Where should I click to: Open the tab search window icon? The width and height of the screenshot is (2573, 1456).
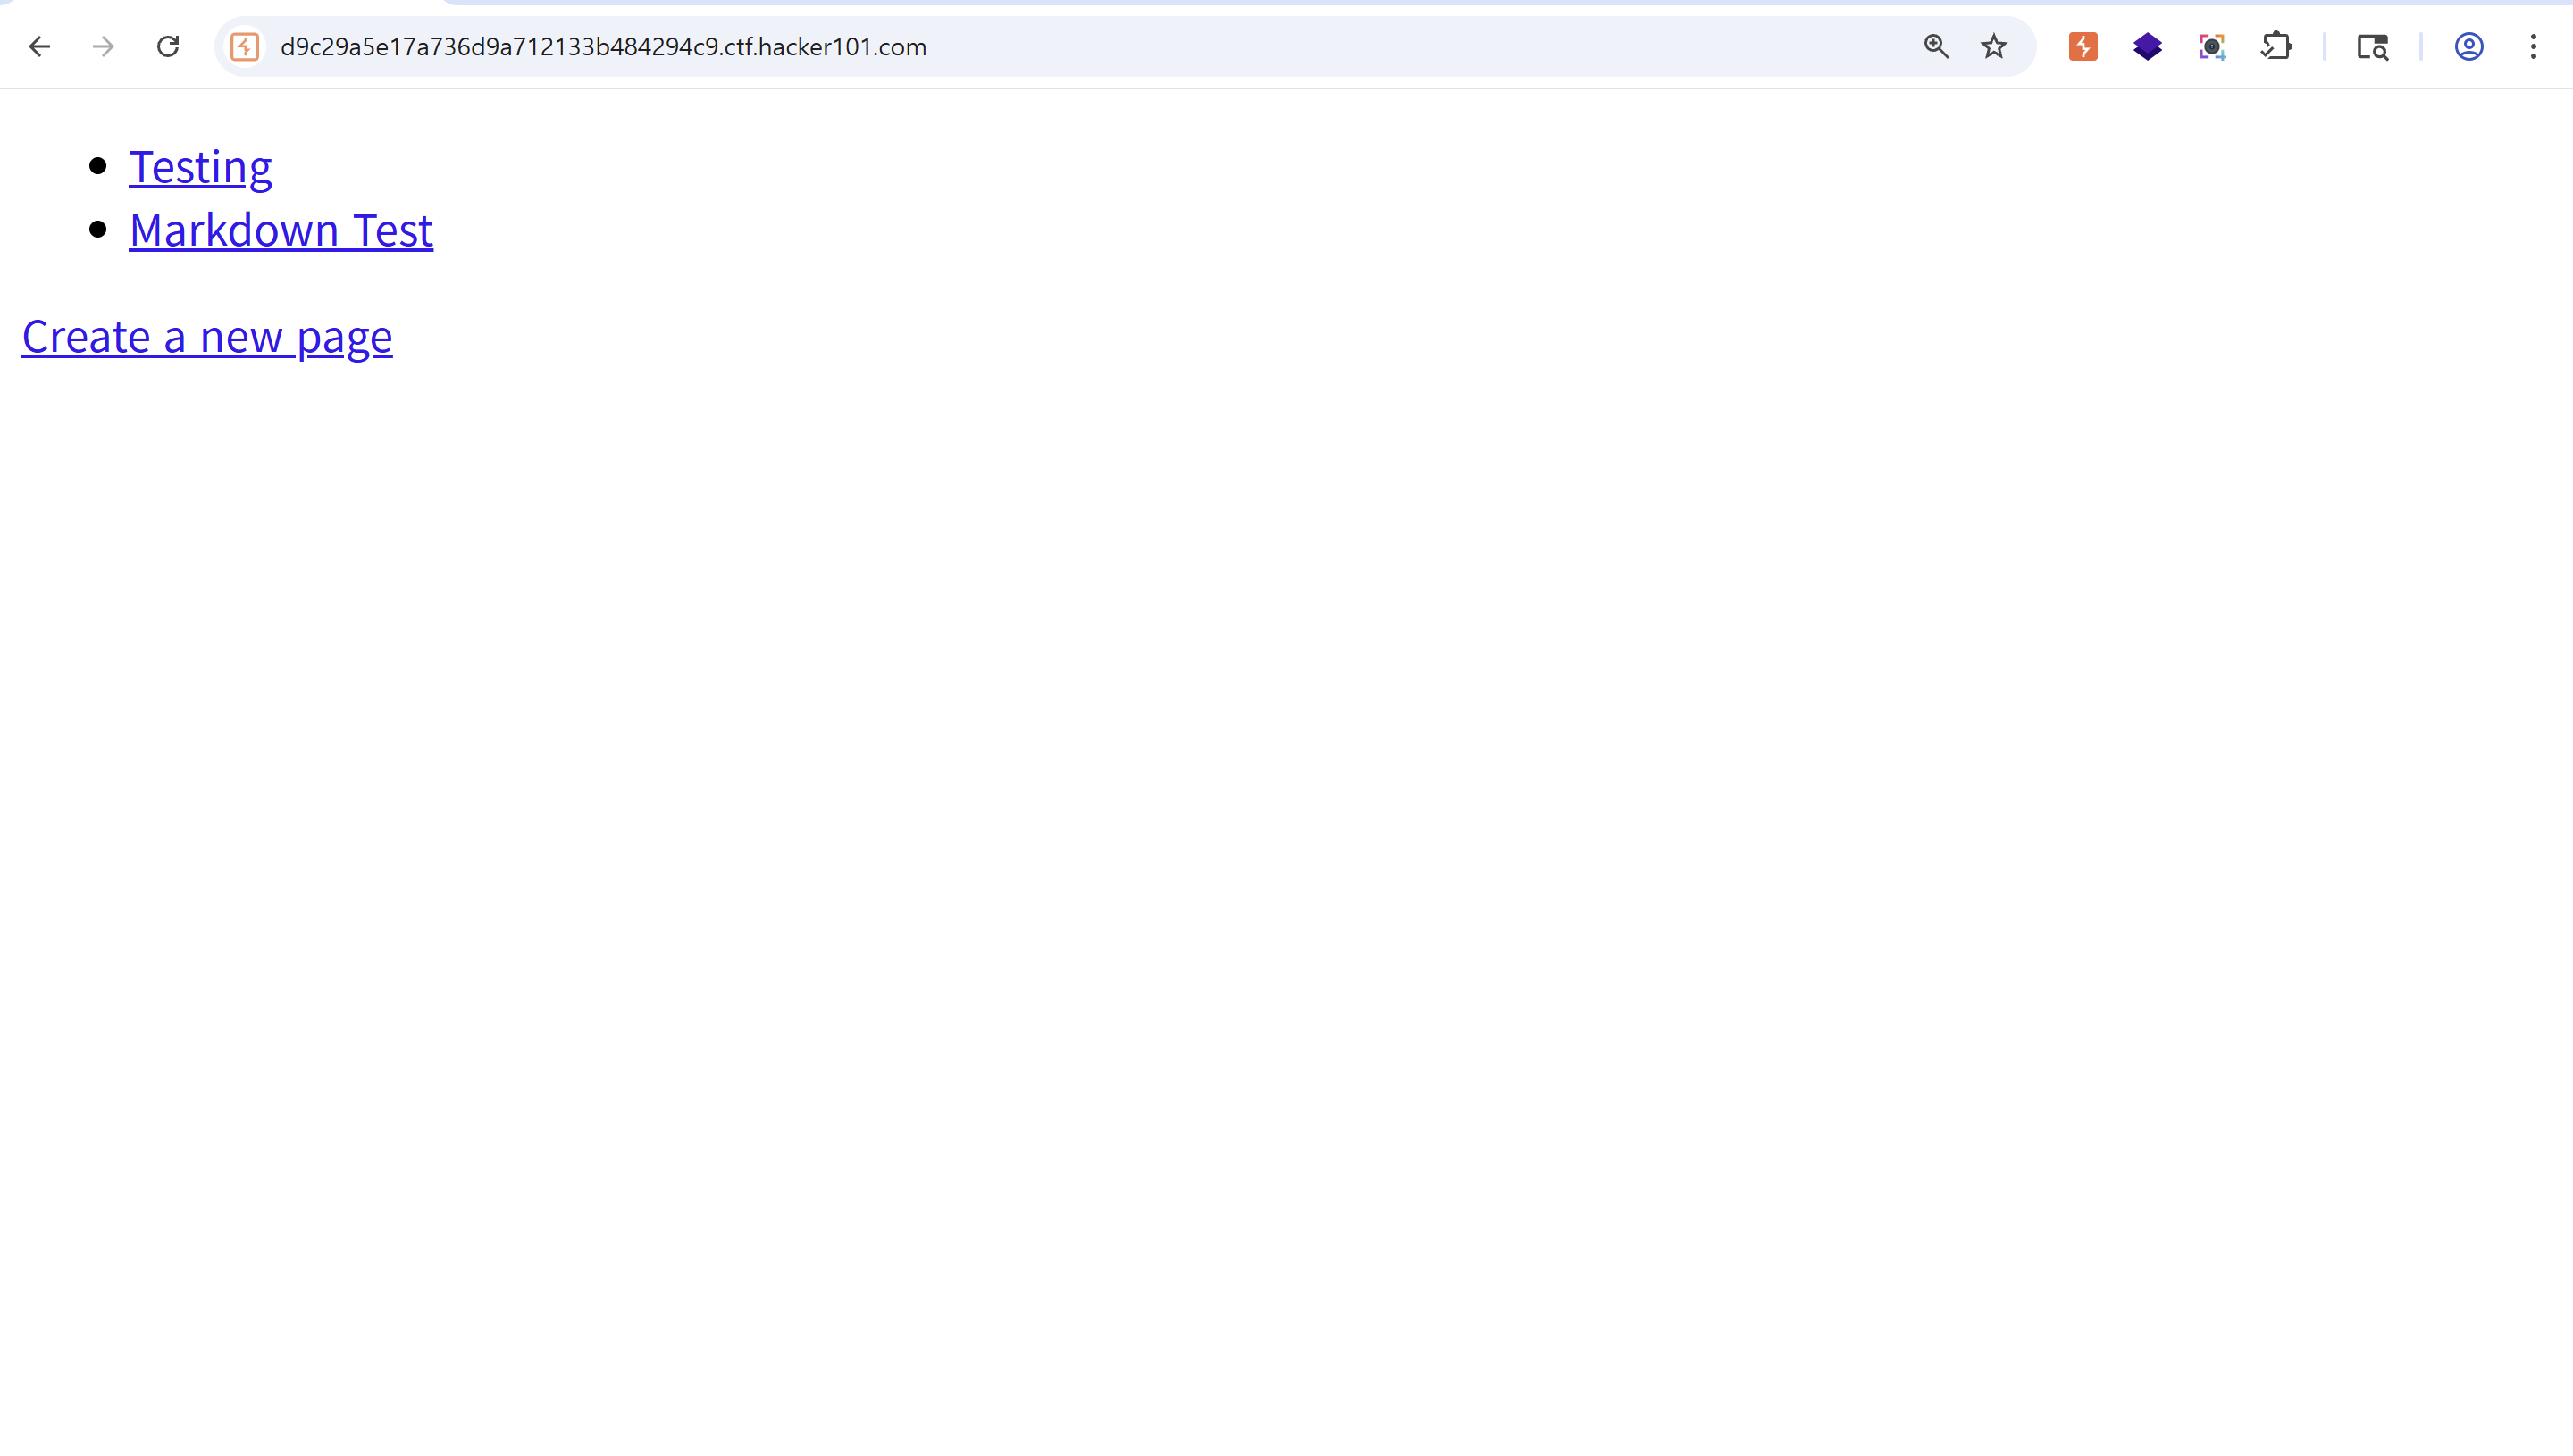point(2372,47)
